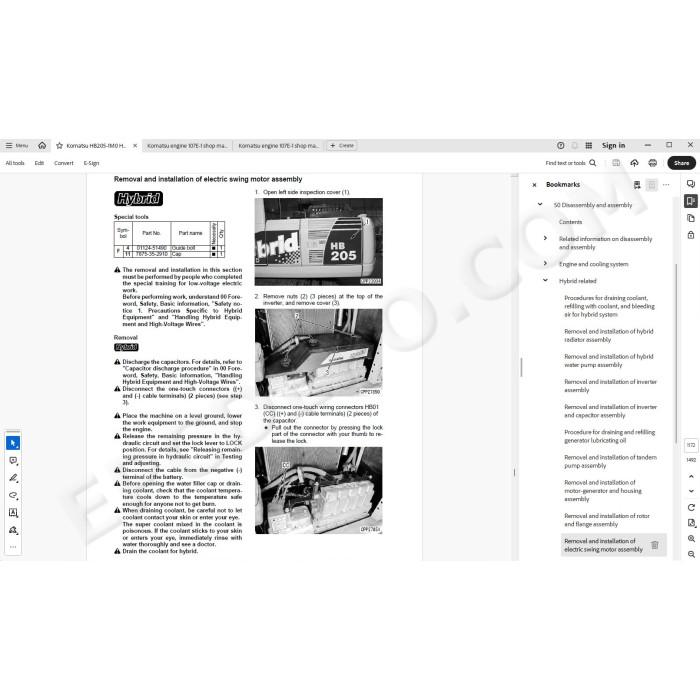This screenshot has width=700, height=700.
Task: Click the search magnifier icon
Action: click(x=592, y=163)
